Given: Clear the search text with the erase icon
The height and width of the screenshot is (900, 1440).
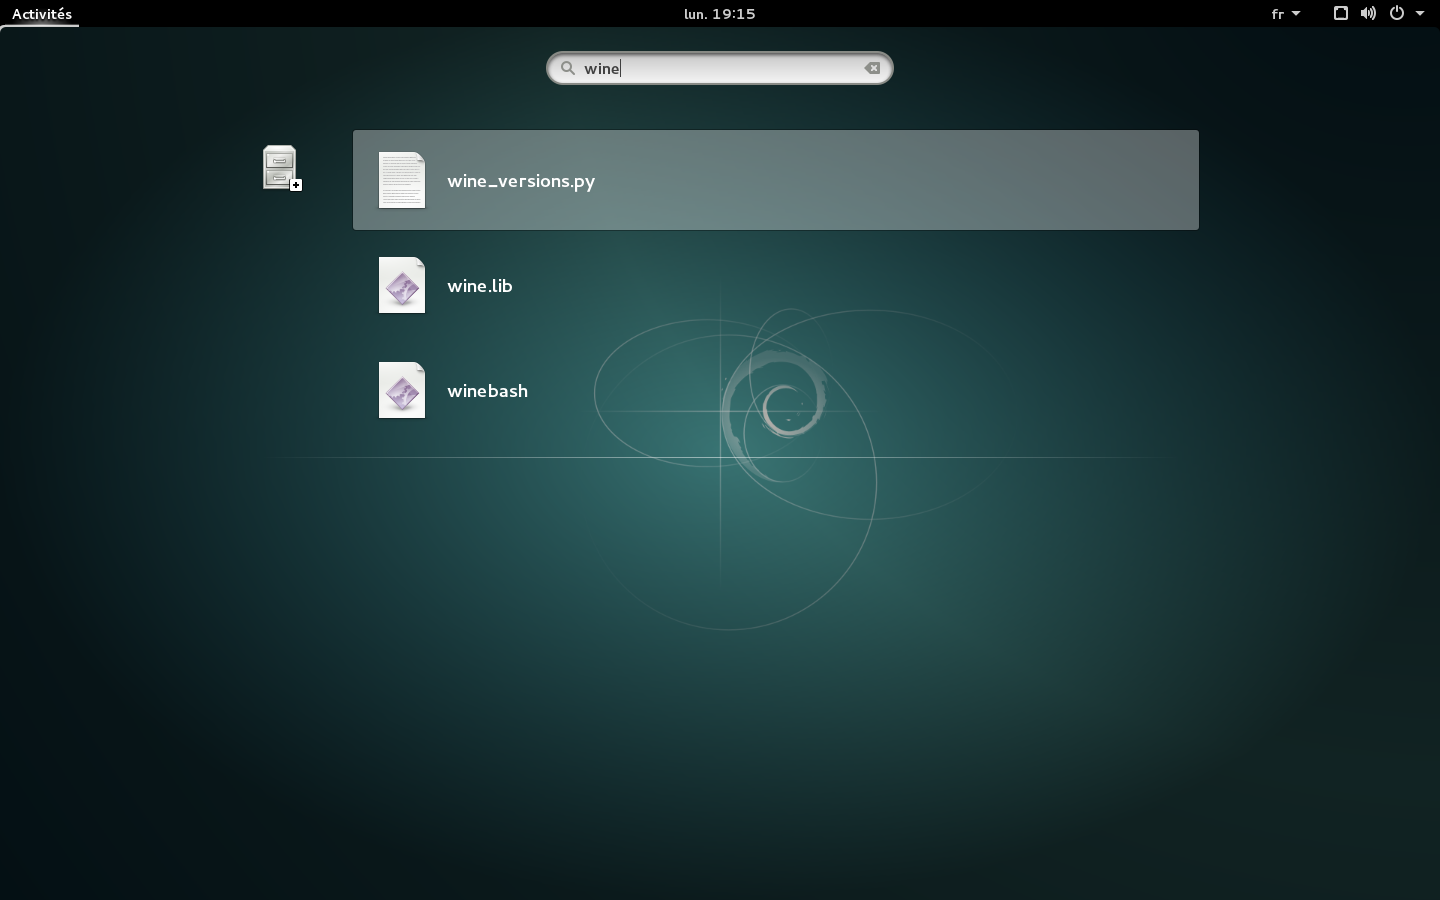Looking at the screenshot, I should (x=872, y=68).
